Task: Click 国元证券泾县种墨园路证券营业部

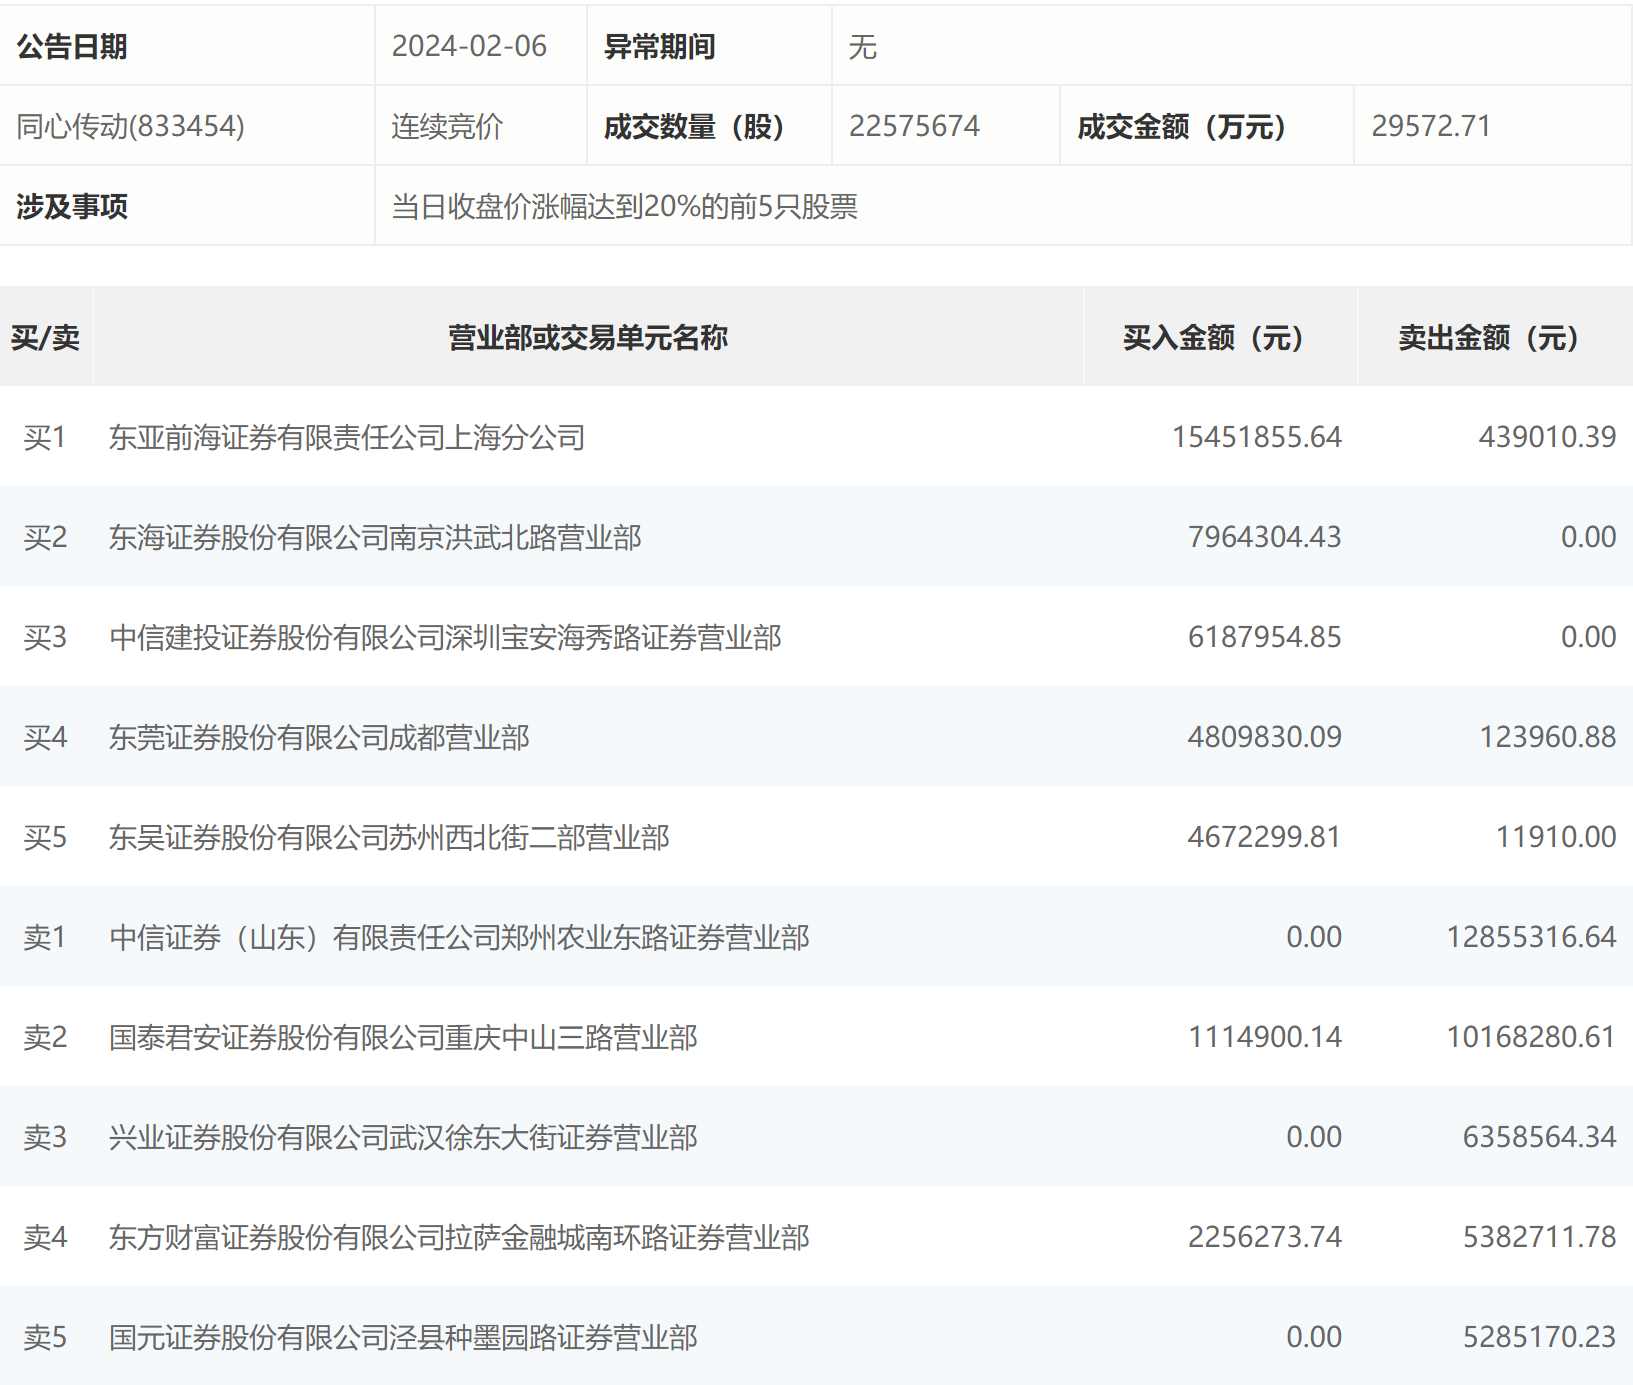Action: pyautogui.click(x=403, y=1337)
